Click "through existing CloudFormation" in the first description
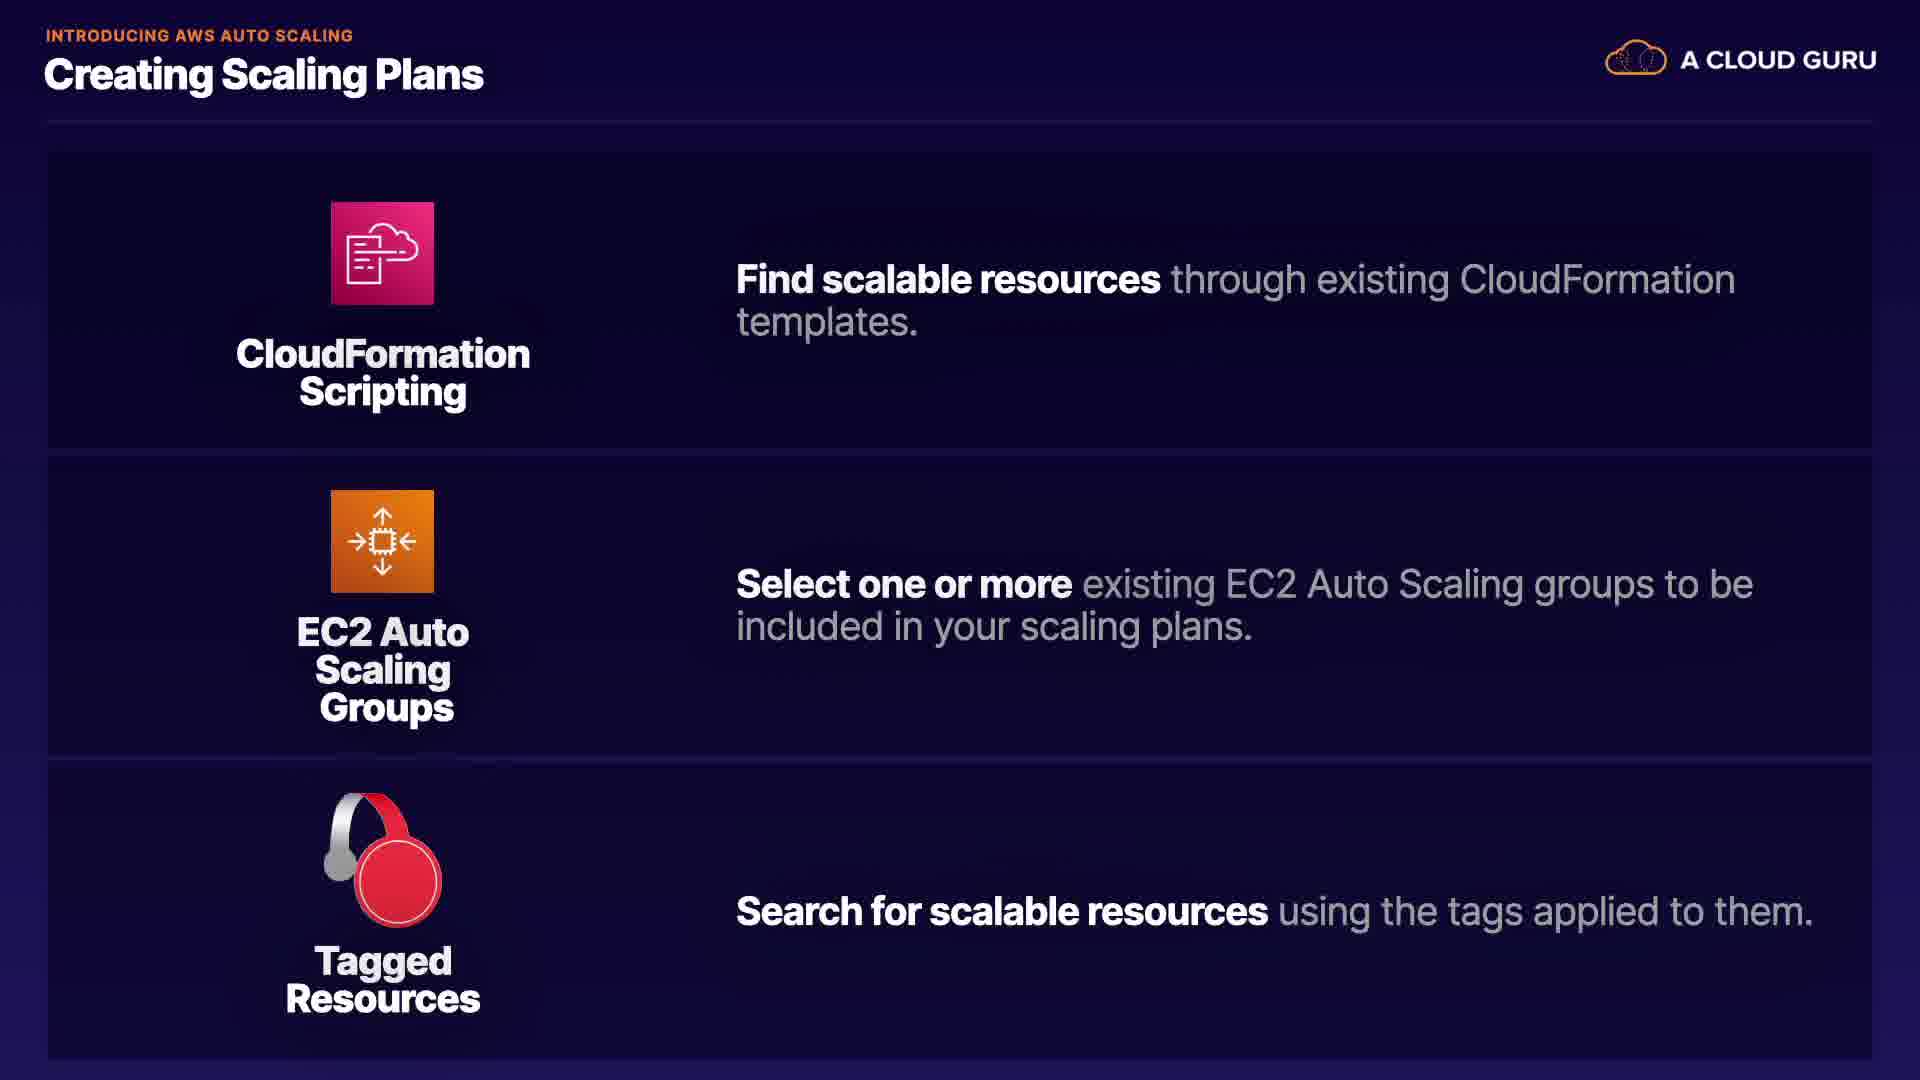The image size is (1920, 1080). (x=1452, y=280)
